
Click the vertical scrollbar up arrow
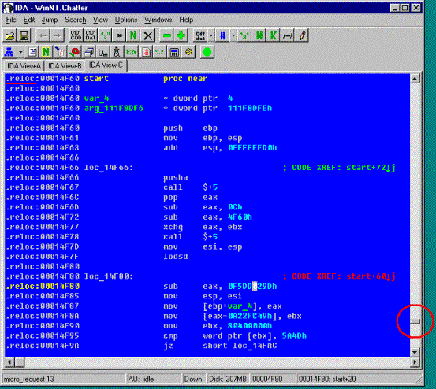click(414, 79)
